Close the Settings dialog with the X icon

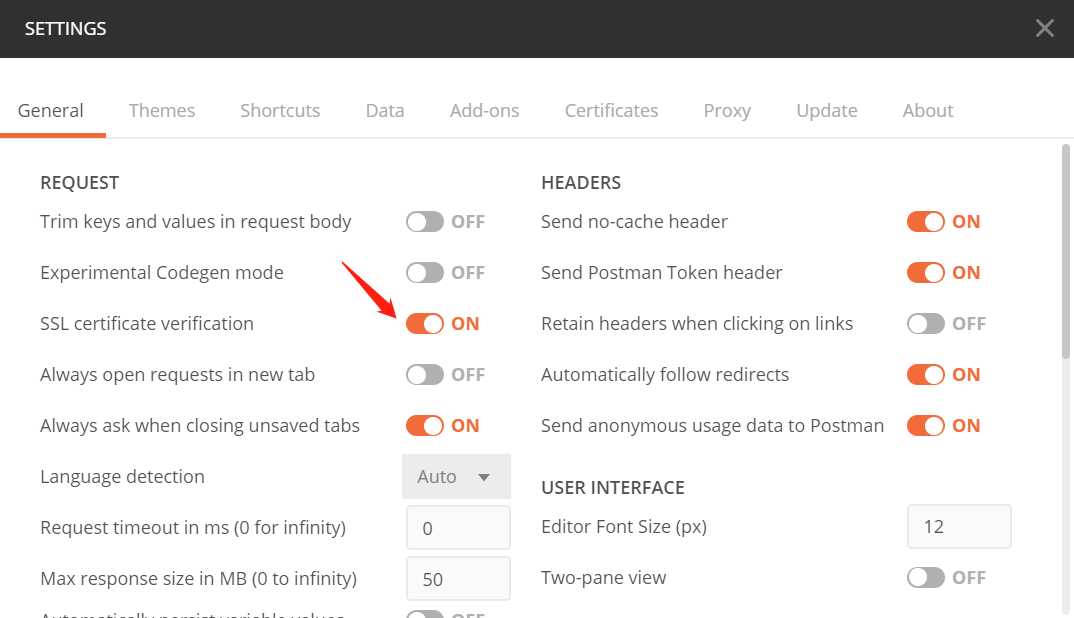1045,28
